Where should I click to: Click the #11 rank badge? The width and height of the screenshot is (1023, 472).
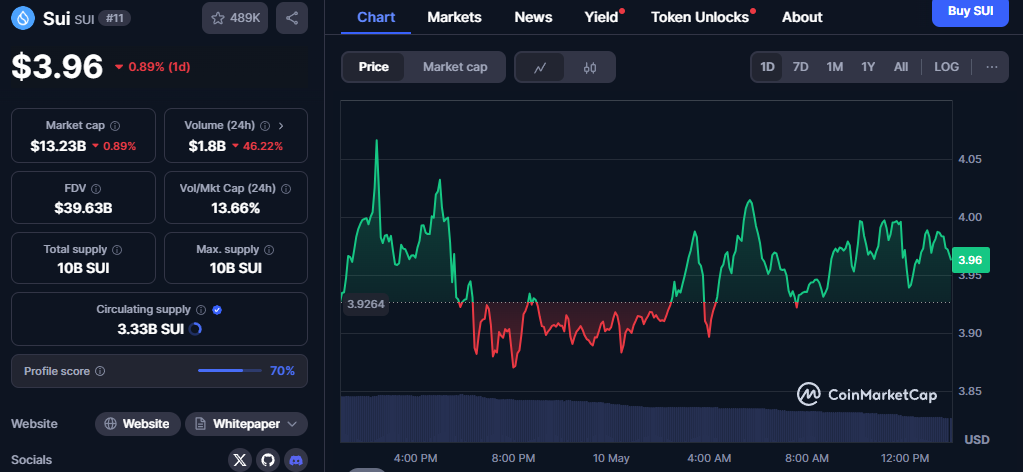click(x=115, y=18)
